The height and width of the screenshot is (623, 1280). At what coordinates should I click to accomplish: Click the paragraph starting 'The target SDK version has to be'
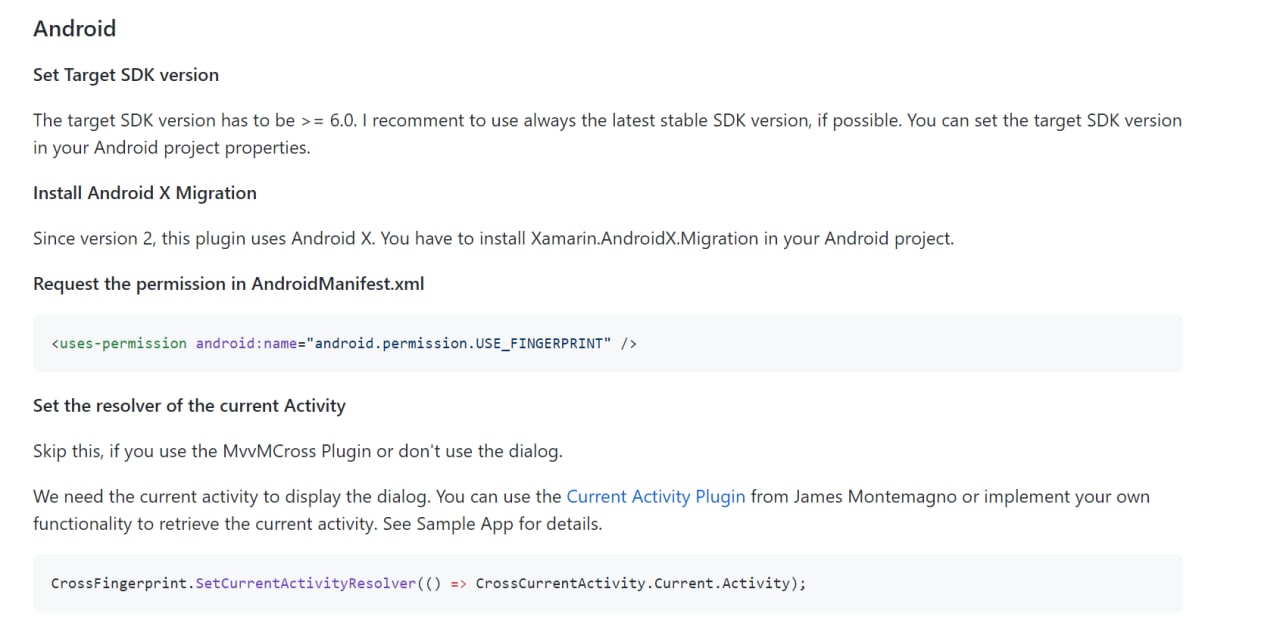(x=607, y=134)
